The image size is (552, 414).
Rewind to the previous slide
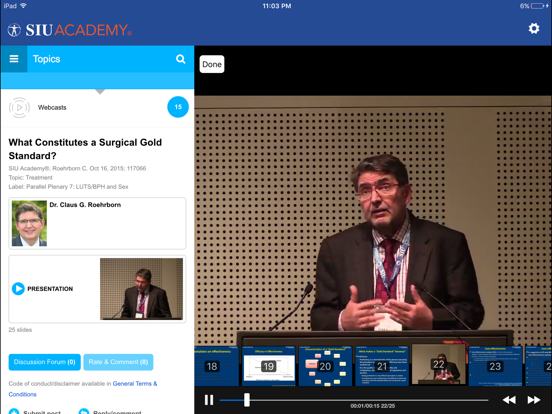tap(509, 400)
